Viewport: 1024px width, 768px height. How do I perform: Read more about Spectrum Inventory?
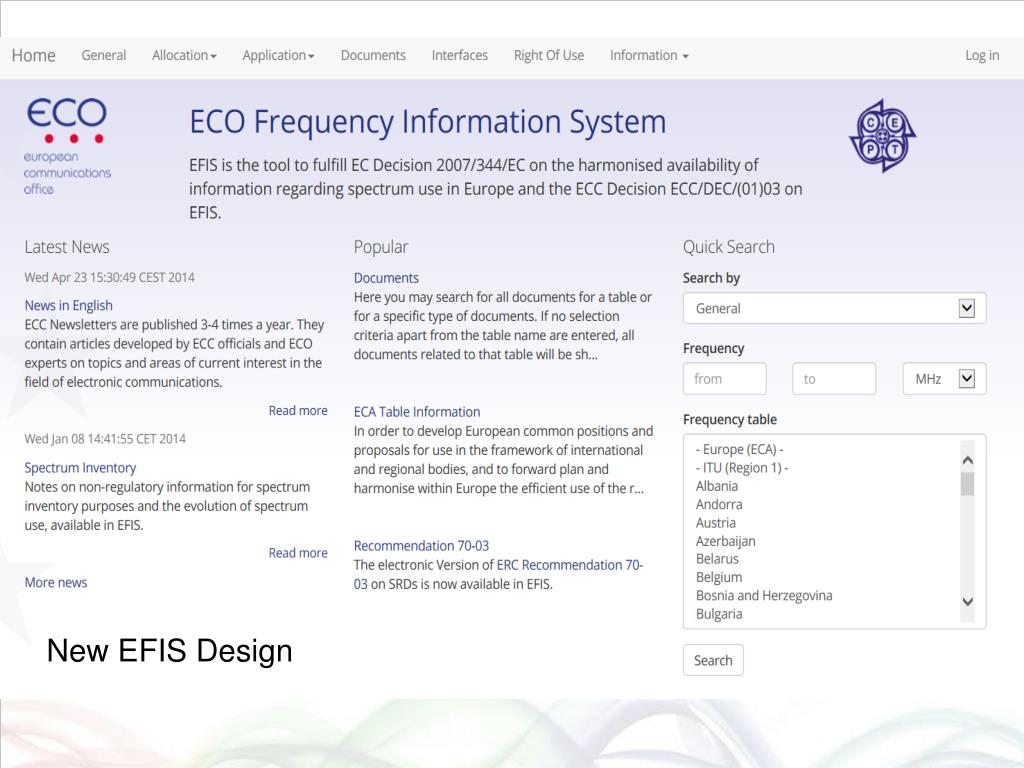pos(298,553)
